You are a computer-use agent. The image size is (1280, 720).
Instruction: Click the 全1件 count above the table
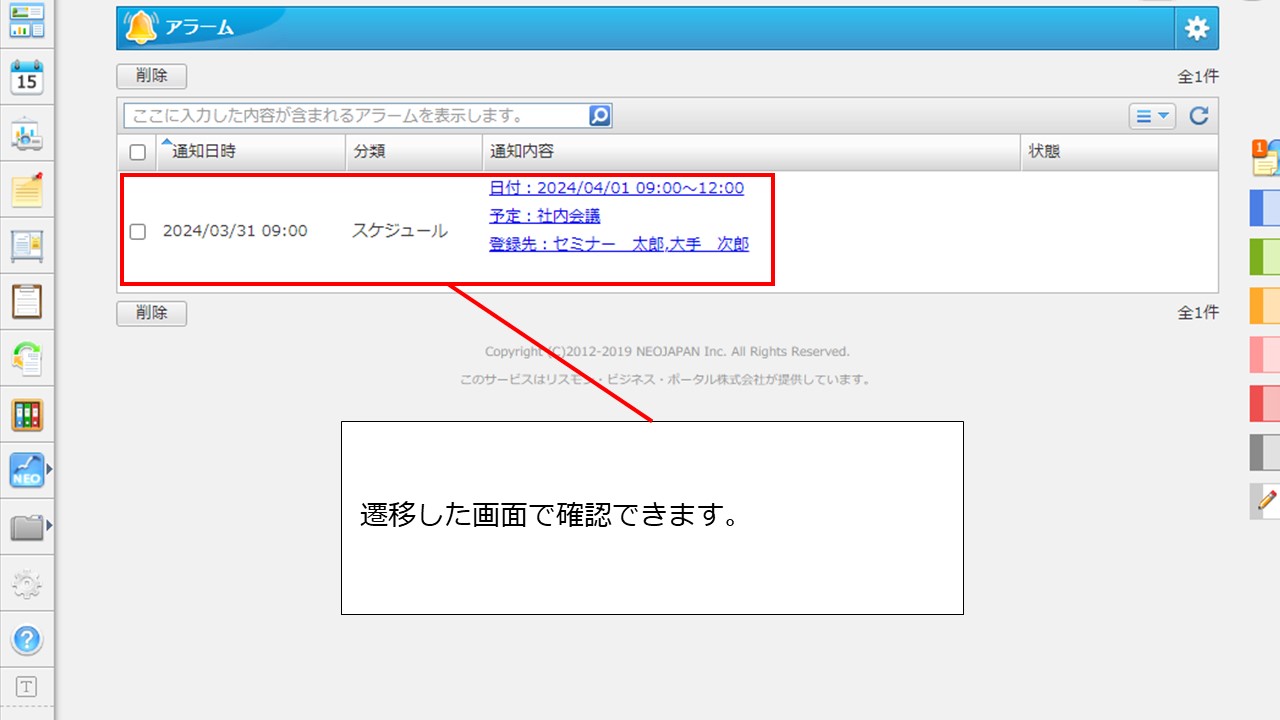point(1198,77)
